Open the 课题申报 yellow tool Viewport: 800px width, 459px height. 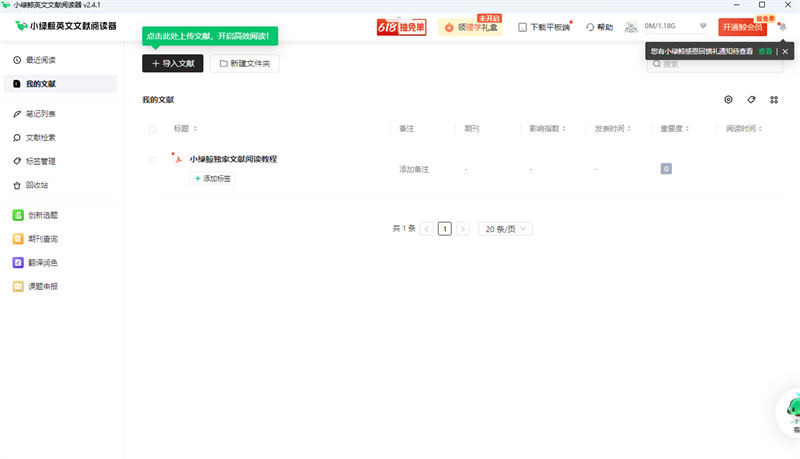[x=35, y=287]
